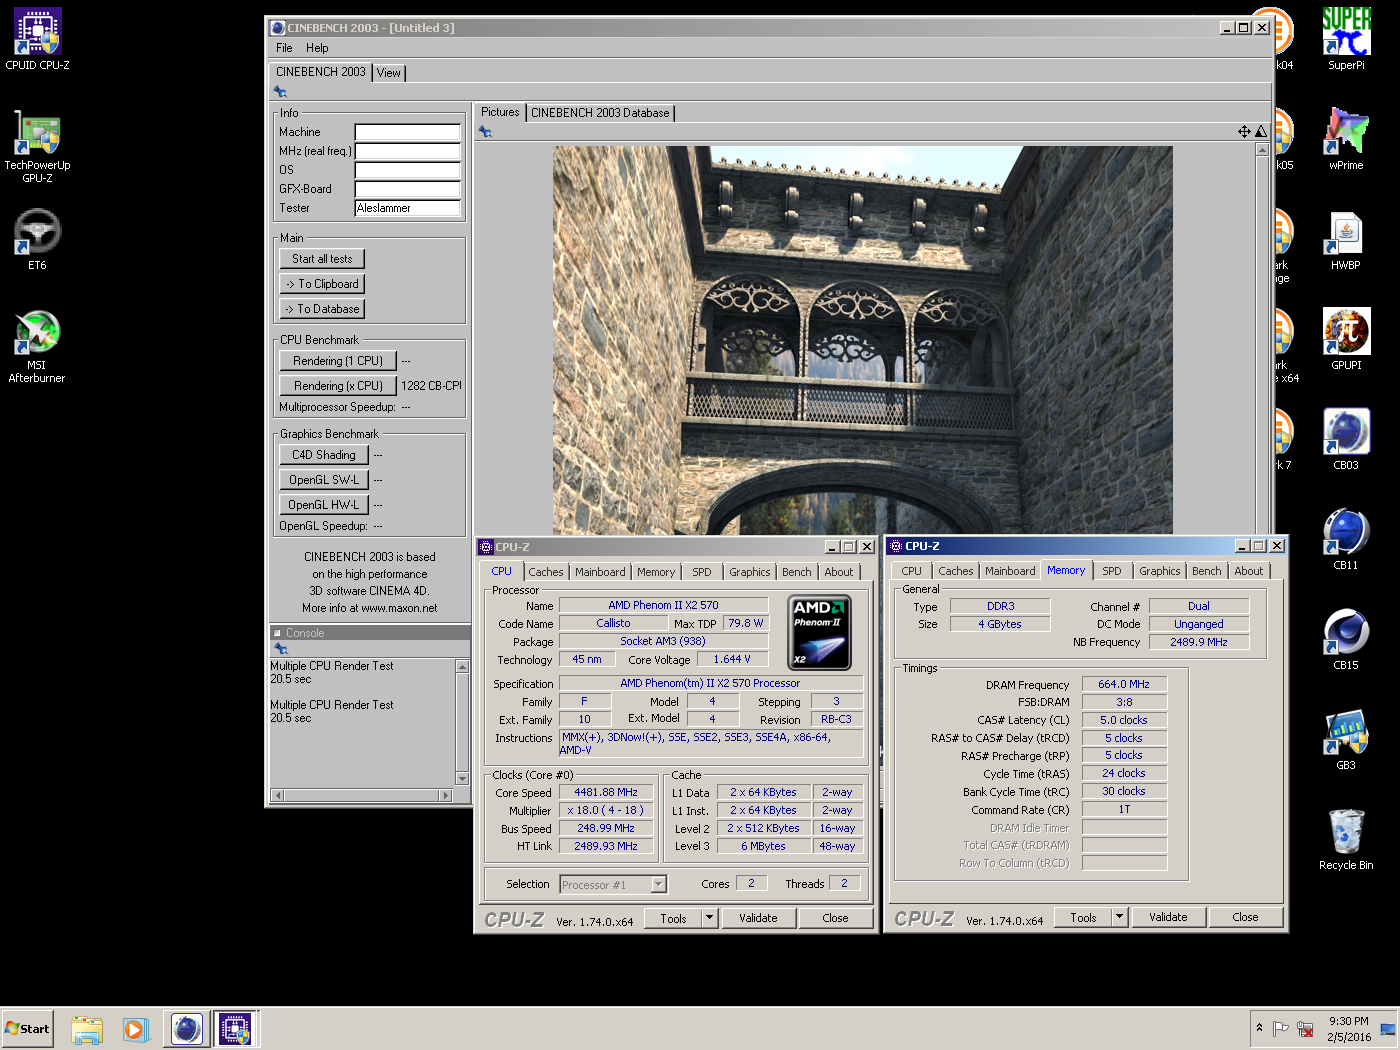Open wPrime desktop icon
The height and width of the screenshot is (1050, 1400).
(1346, 140)
